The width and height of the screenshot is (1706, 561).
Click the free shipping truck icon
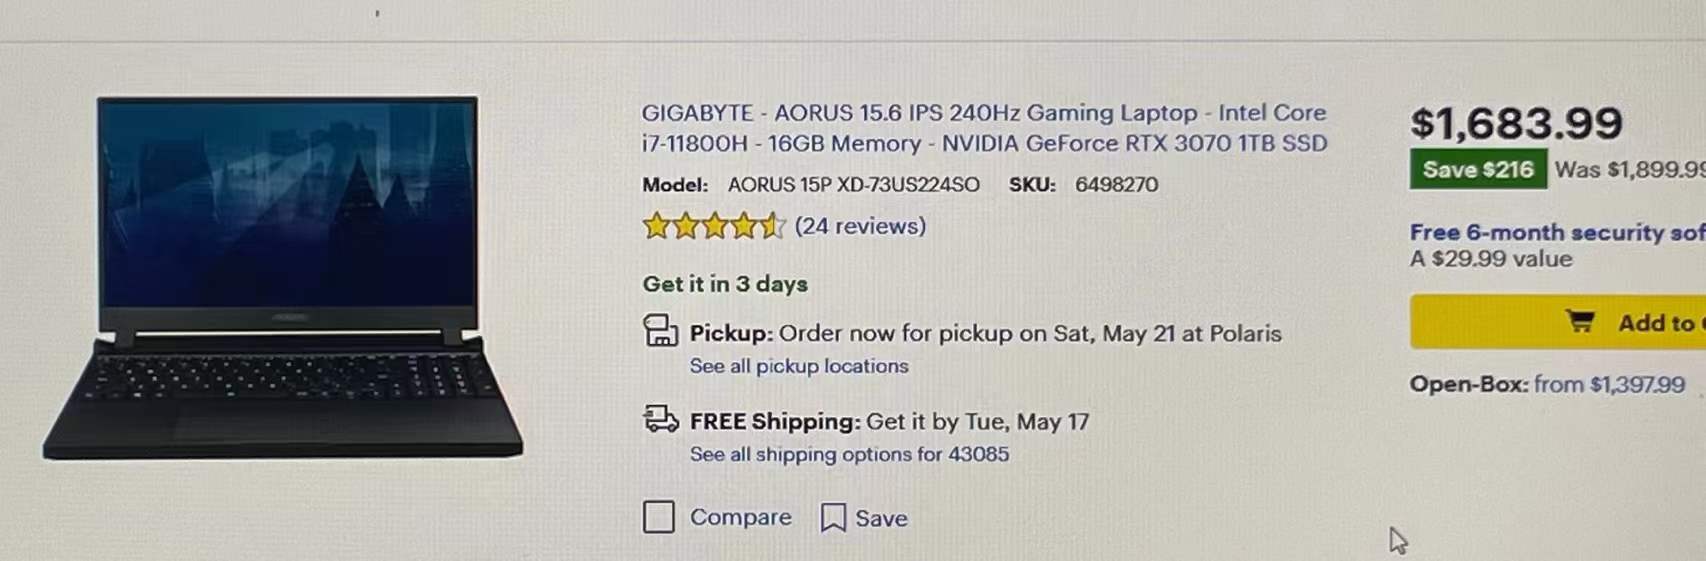[661, 419]
